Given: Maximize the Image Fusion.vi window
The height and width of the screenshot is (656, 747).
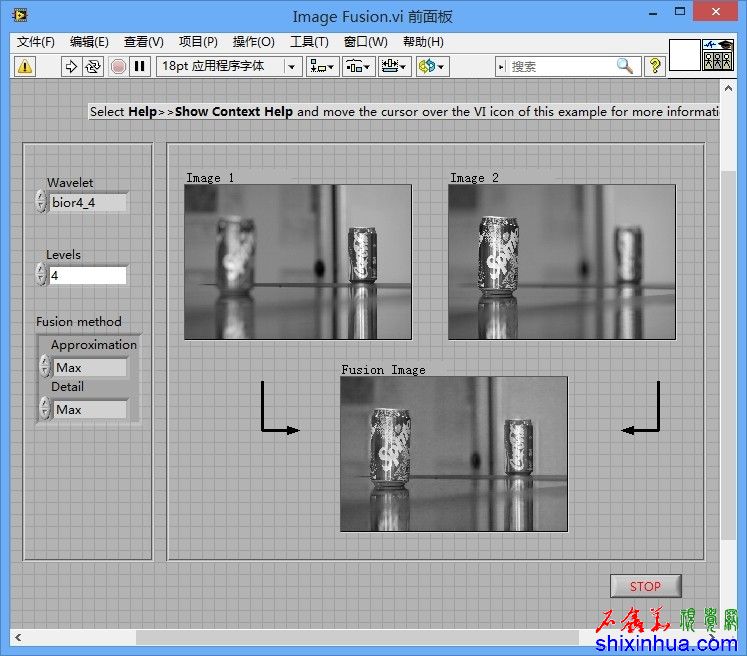Looking at the screenshot, I should point(680,11).
